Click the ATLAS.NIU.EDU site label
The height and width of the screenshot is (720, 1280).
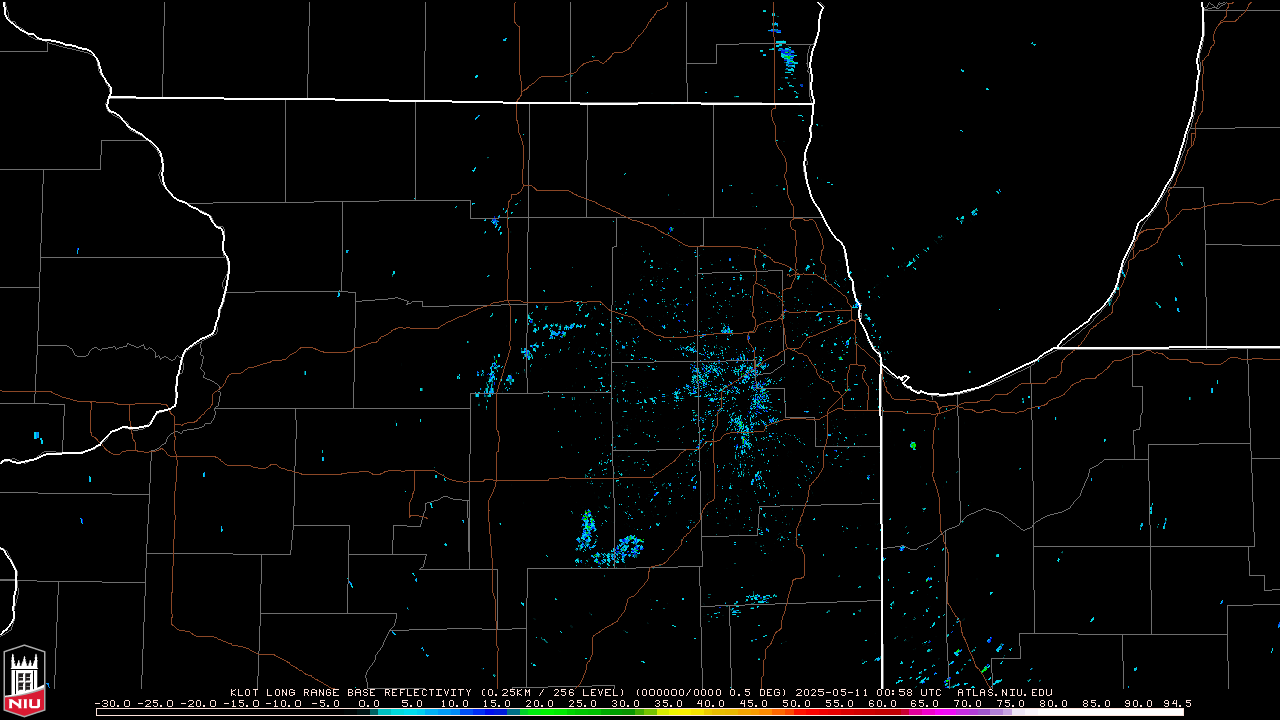[x=1004, y=692]
